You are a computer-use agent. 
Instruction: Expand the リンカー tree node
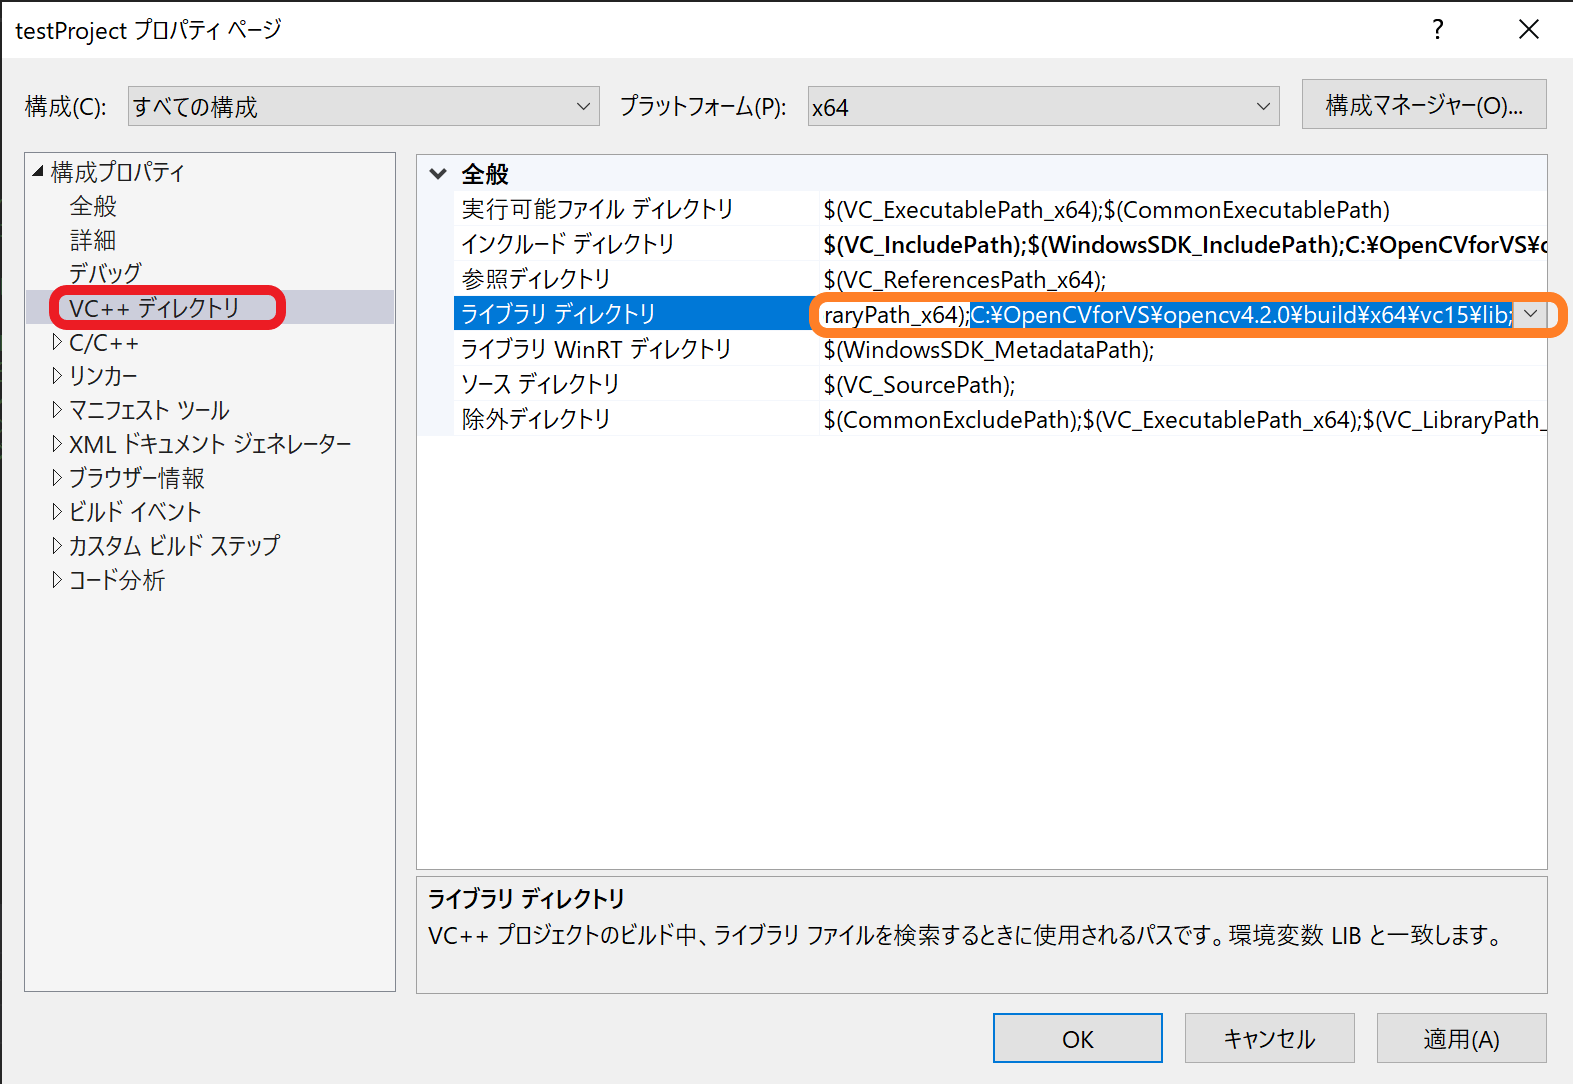pos(57,376)
